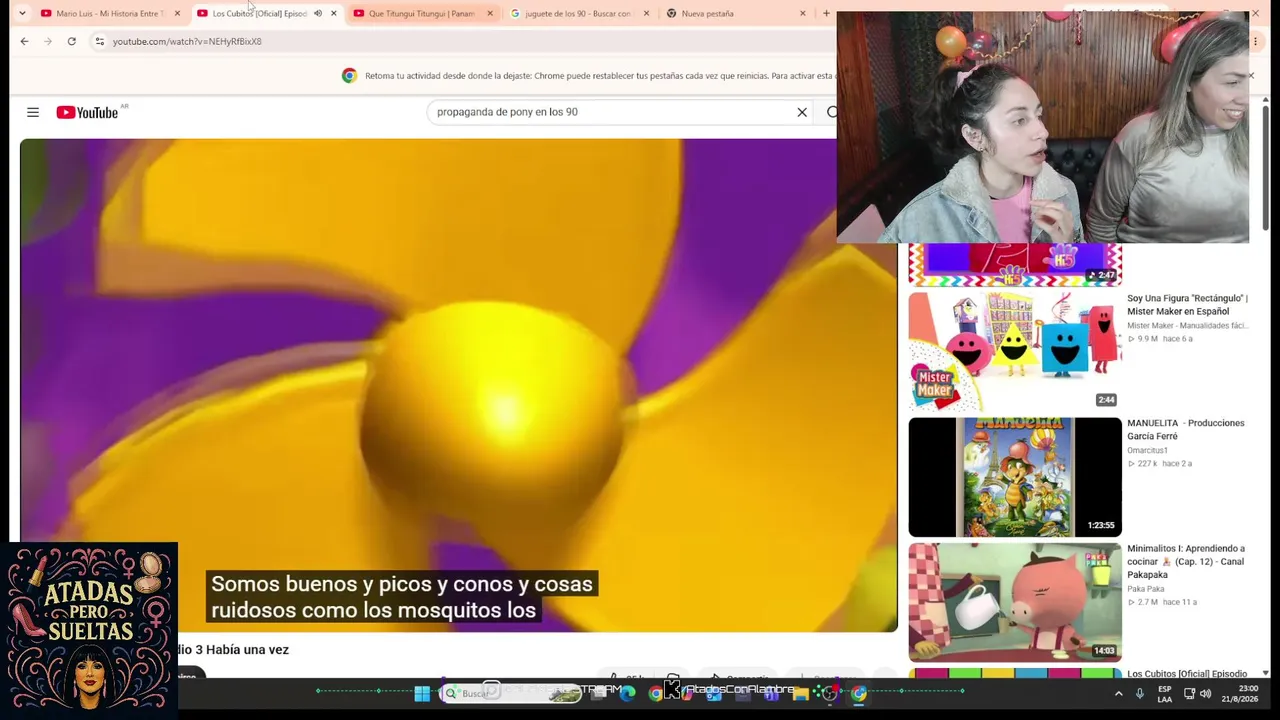Open File Explorer from taskbar
The height and width of the screenshot is (720, 1280).
pyautogui.click(x=800, y=693)
